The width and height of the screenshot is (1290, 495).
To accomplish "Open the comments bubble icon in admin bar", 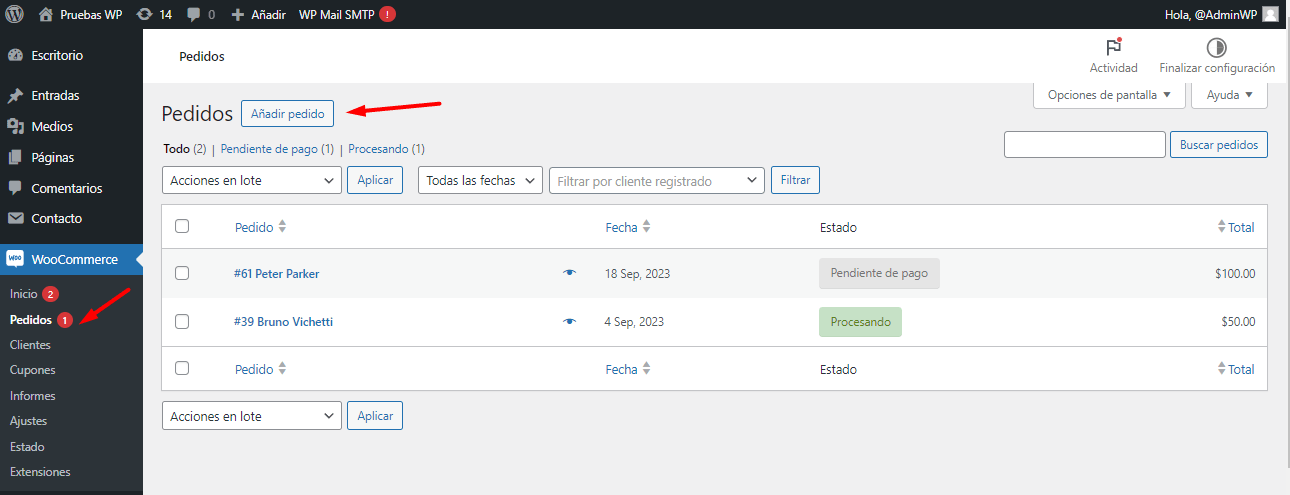I will [194, 14].
